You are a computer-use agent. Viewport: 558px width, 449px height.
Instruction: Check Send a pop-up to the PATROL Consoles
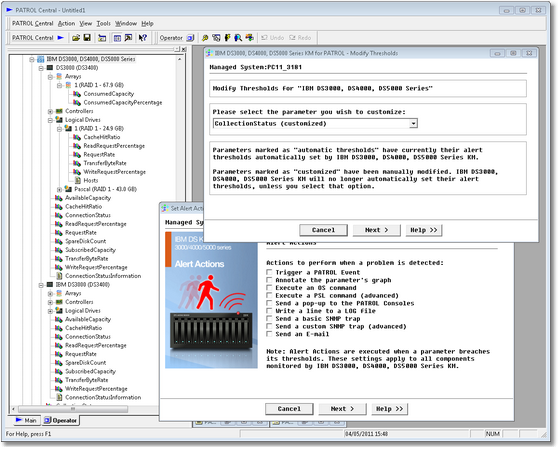coord(269,303)
